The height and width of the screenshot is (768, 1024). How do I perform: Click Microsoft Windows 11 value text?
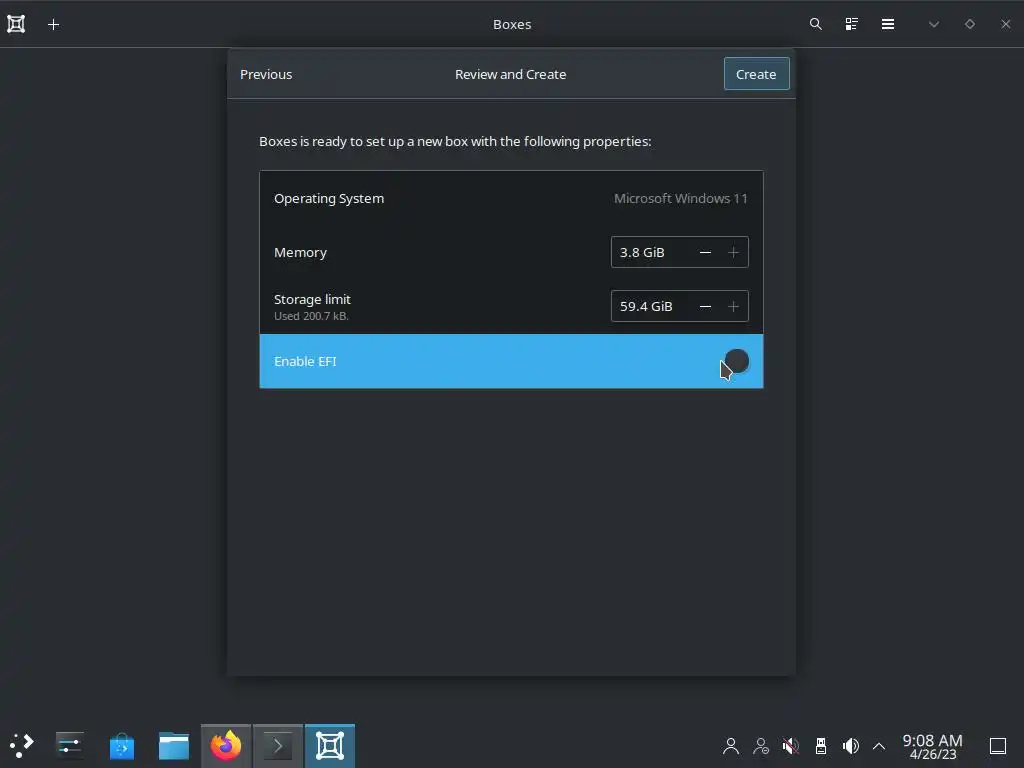[x=680, y=199]
